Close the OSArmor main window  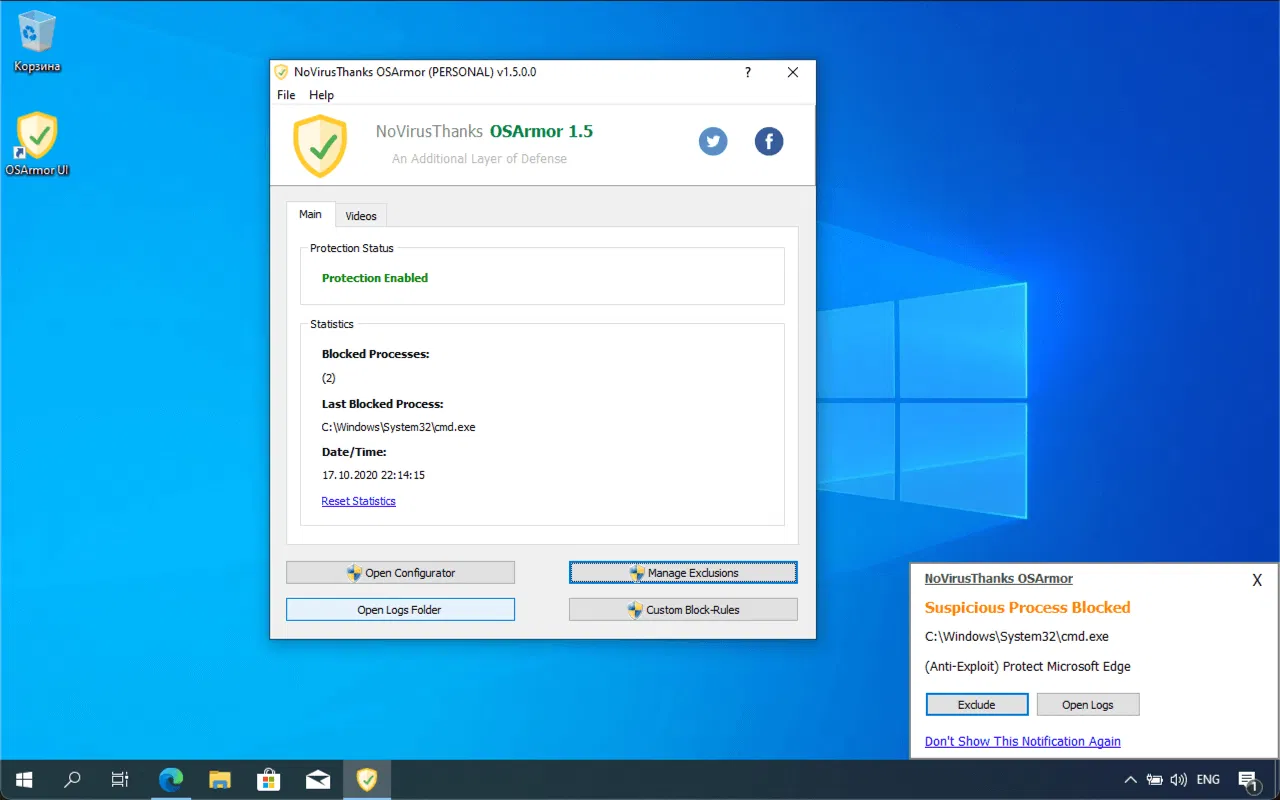click(x=793, y=72)
